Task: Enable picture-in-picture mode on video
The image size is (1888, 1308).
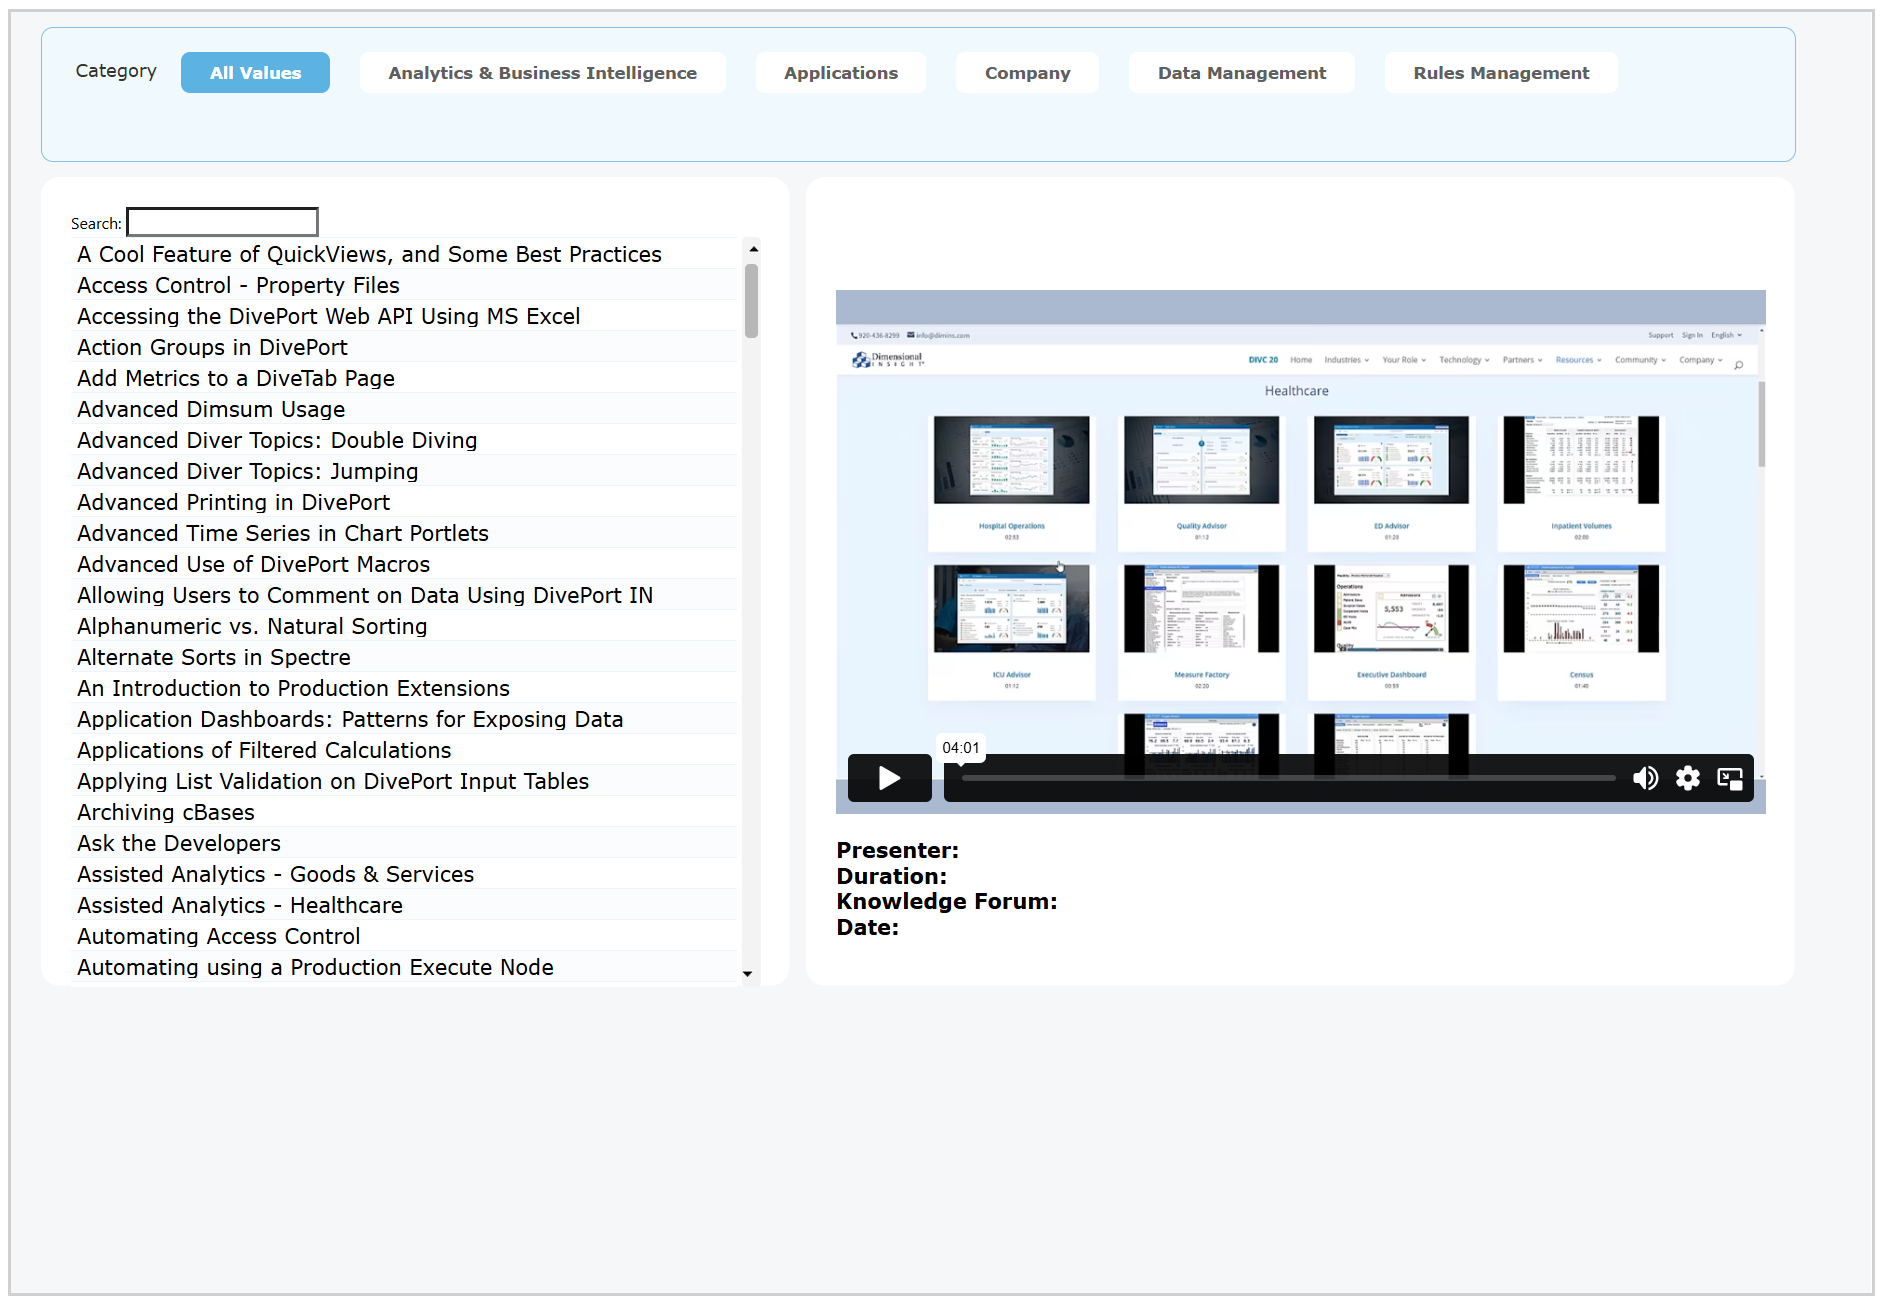Action: coord(1730,778)
